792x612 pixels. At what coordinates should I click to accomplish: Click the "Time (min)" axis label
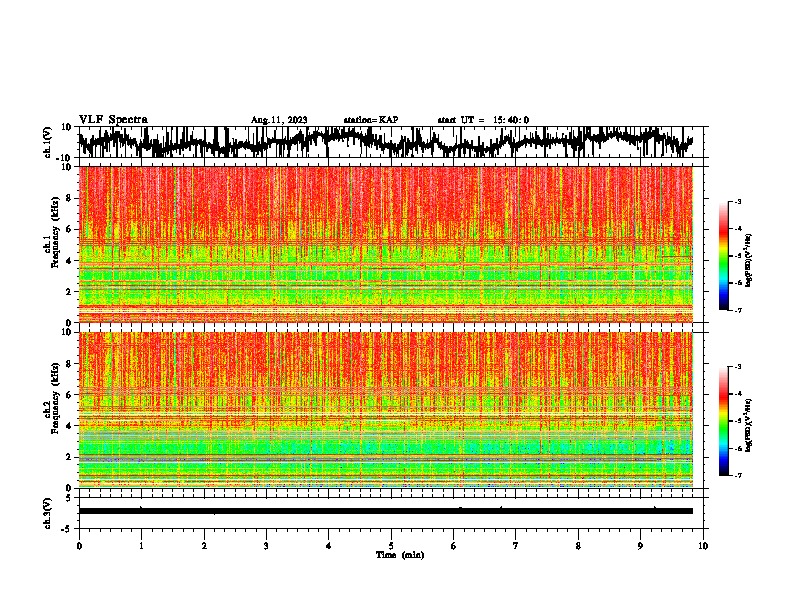[400, 555]
